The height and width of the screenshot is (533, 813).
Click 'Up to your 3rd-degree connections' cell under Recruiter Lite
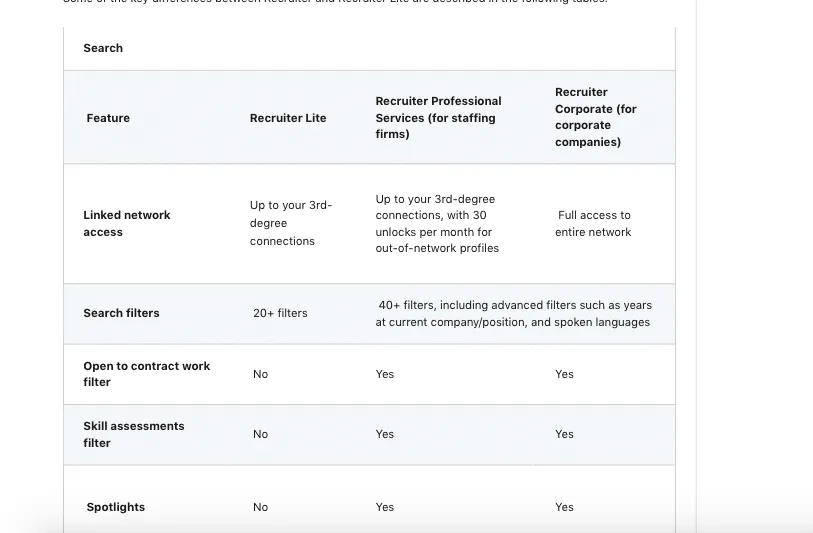(291, 223)
